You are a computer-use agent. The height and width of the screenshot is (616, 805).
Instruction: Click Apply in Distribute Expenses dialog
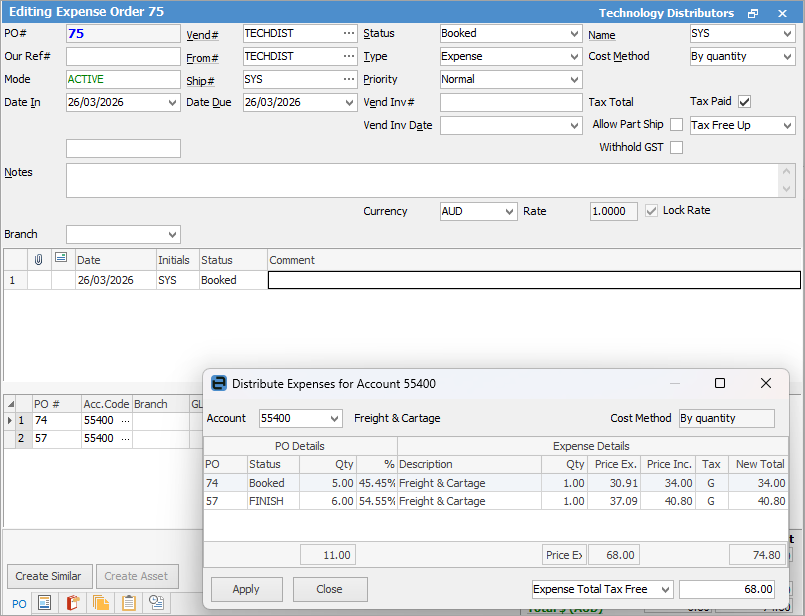(246, 590)
